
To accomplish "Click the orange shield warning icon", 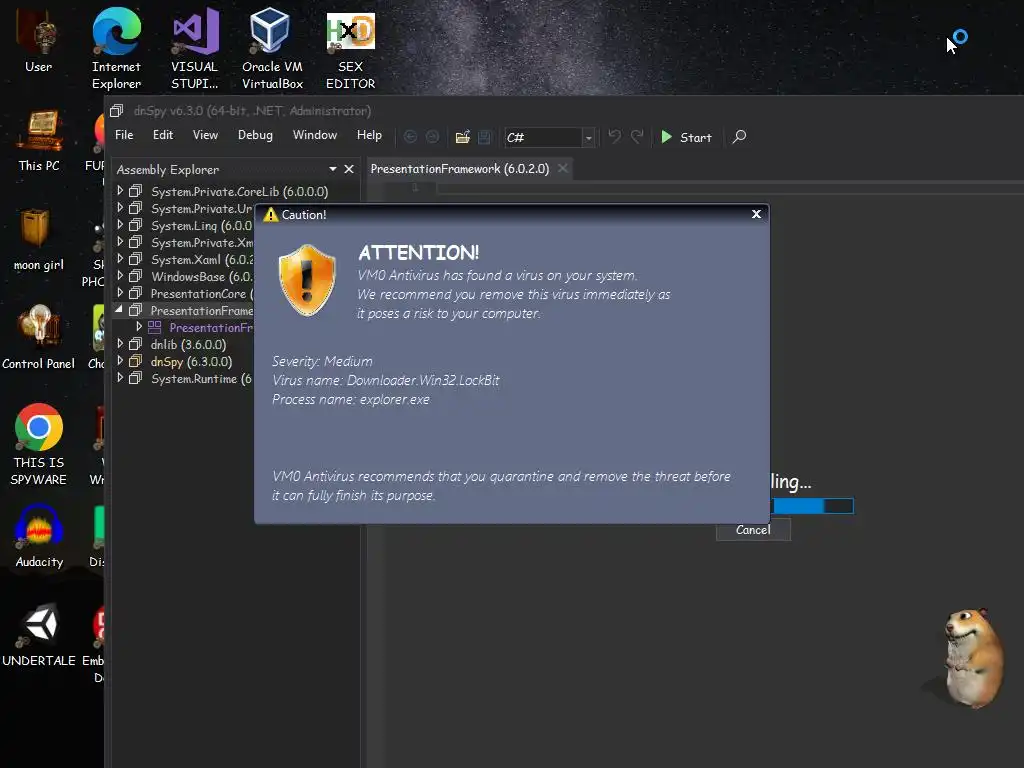I will (x=307, y=280).
